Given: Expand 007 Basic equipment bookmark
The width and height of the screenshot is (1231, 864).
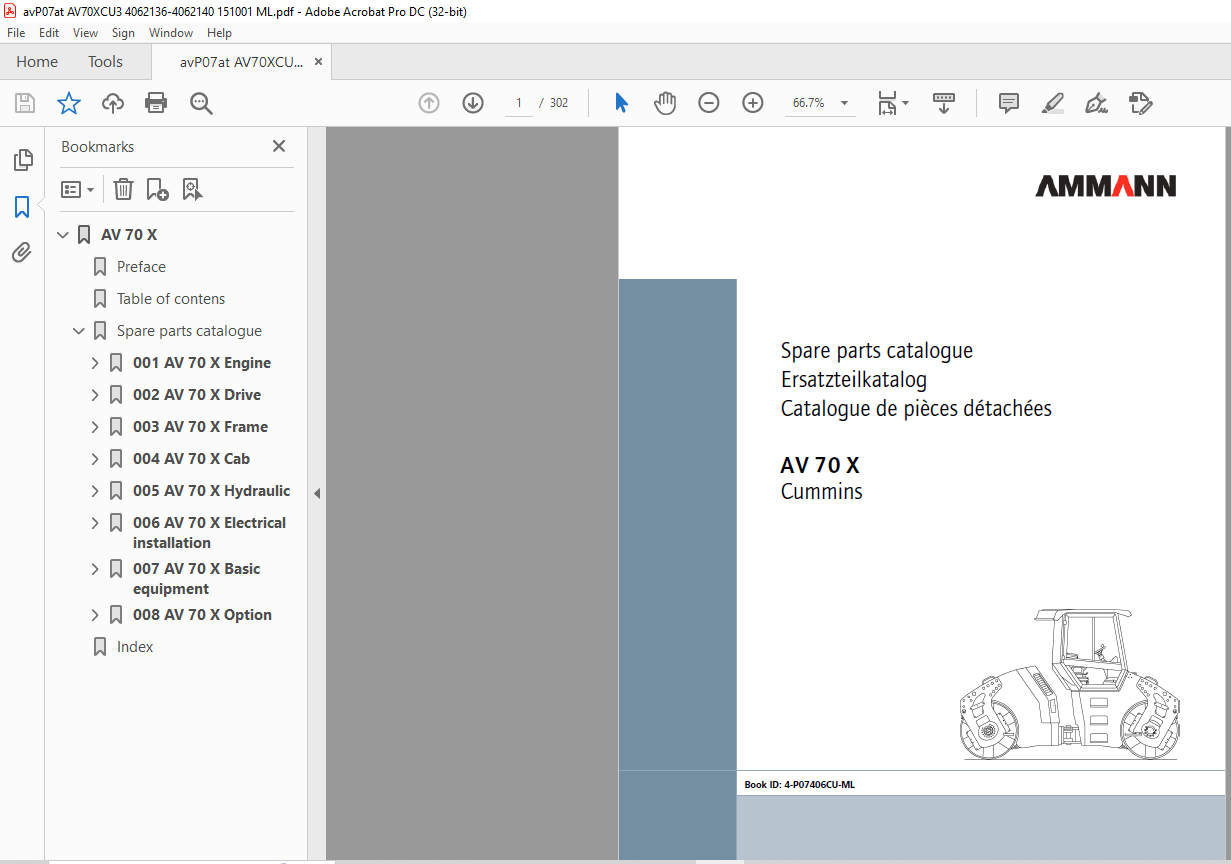Looking at the screenshot, I should (x=95, y=569).
